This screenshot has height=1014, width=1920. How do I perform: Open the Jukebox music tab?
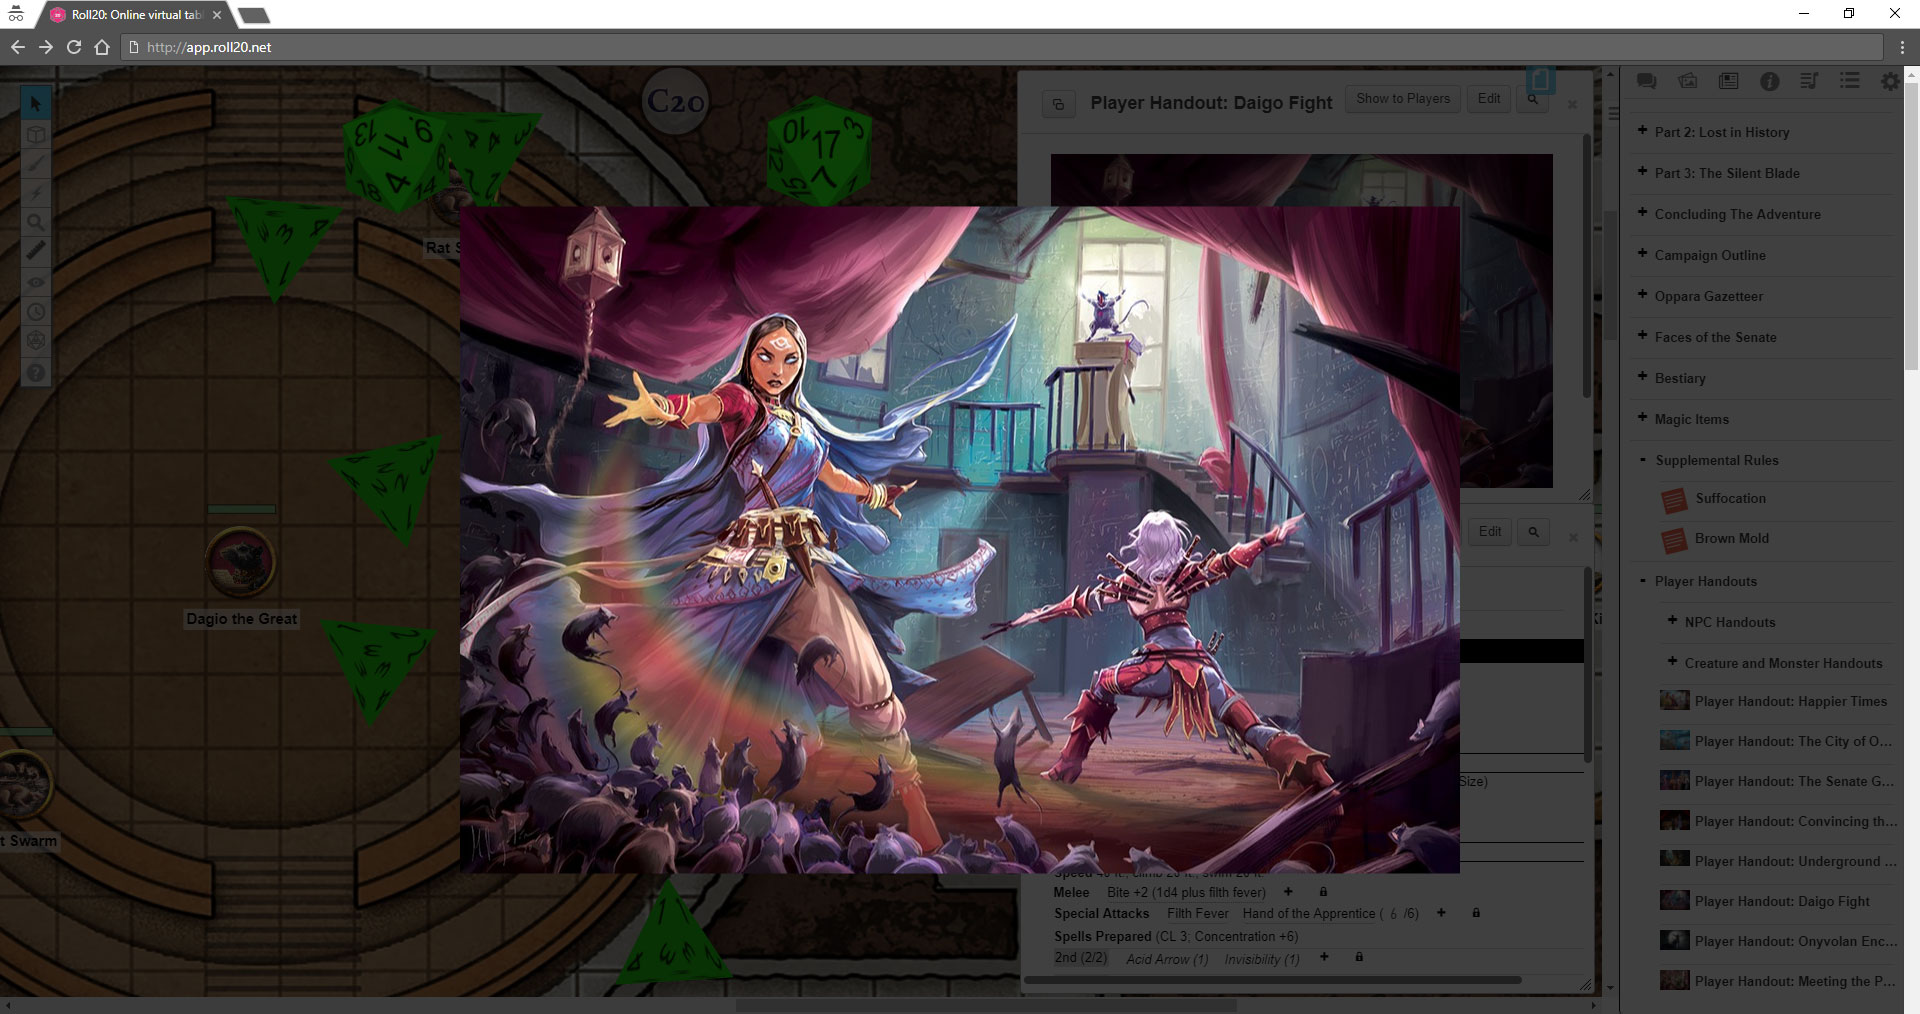coord(1809,82)
